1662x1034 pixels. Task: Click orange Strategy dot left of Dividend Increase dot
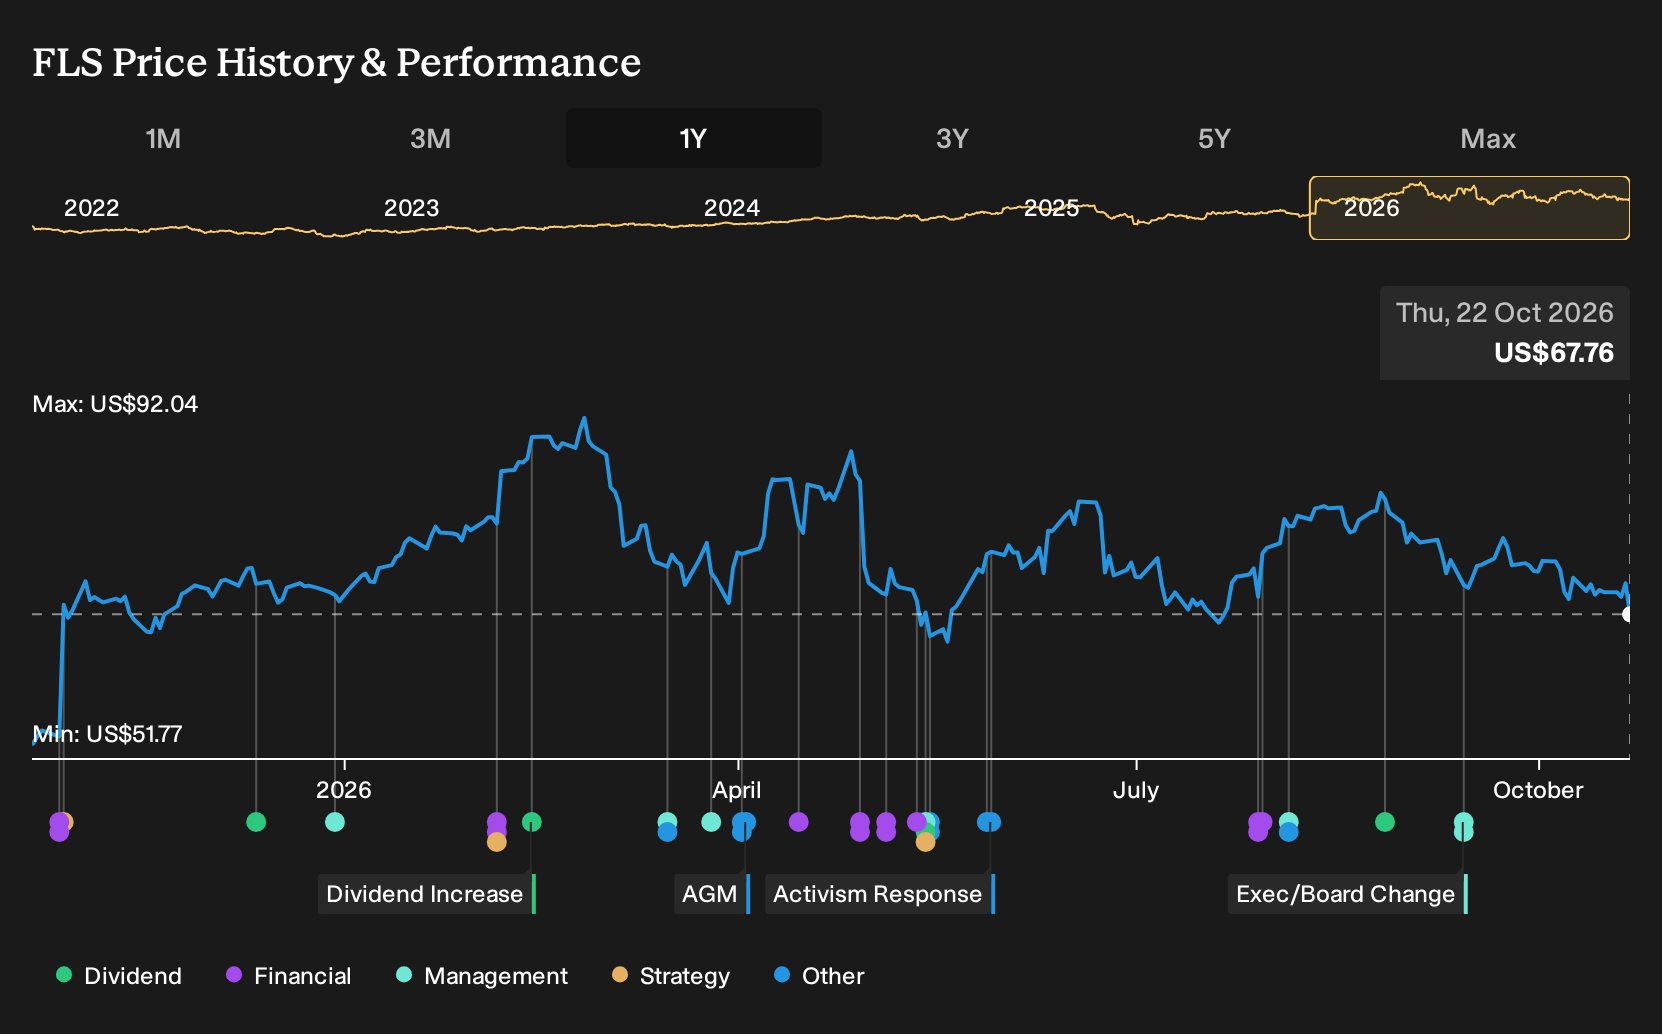pos(497,842)
